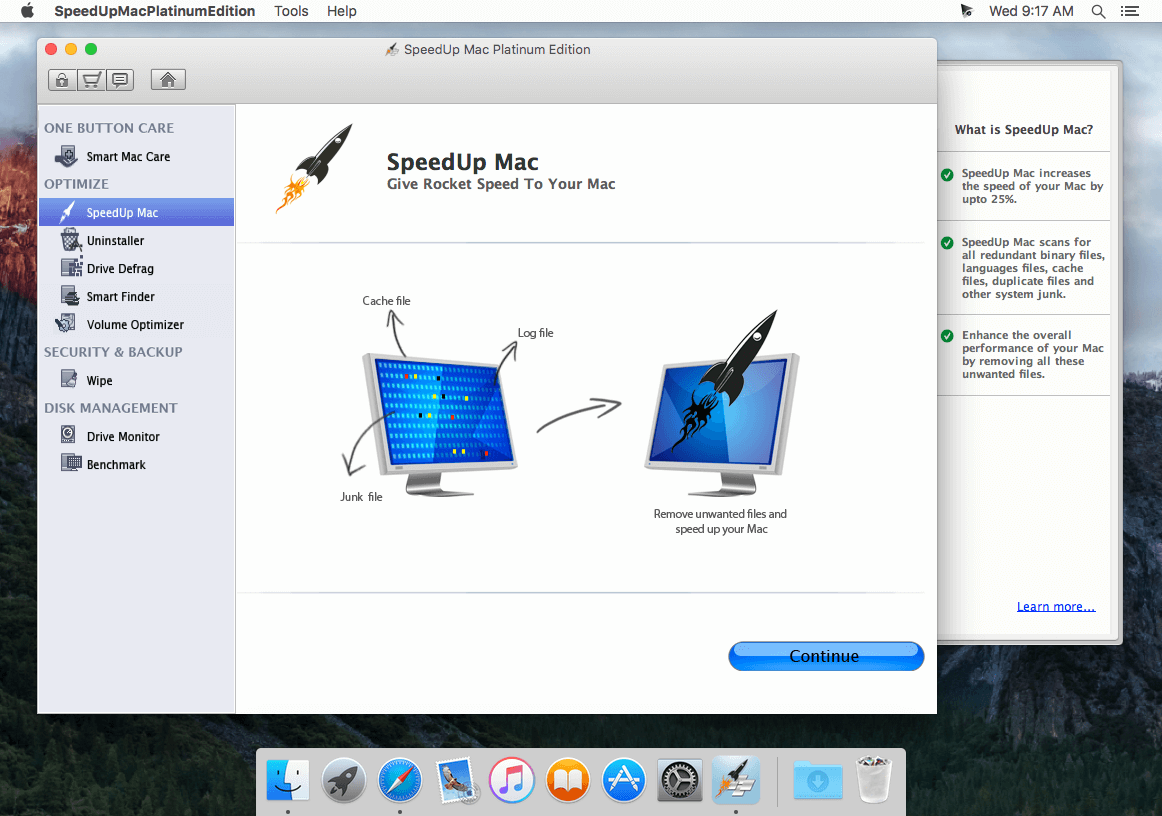Open Finder from the dock
Viewport: 1162px width, 816px height.
(x=288, y=780)
